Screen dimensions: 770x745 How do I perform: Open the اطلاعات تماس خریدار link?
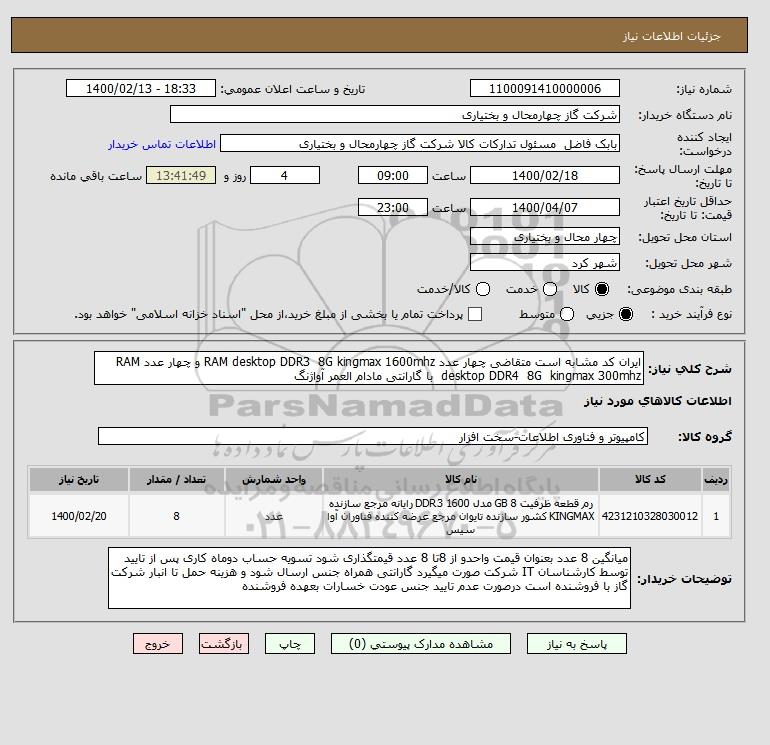162,144
